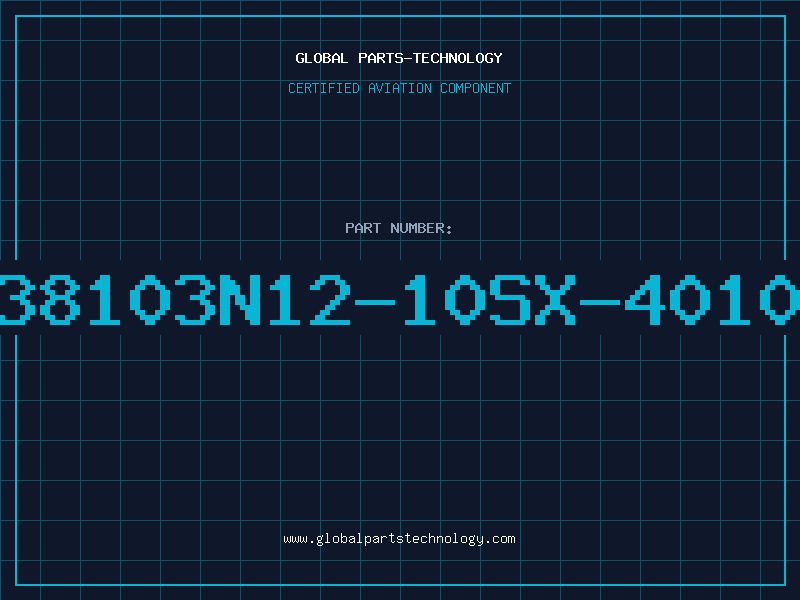This screenshot has height=600, width=800.
Task: Select the CERTIFIED AVIATION COMPONENT subtitle
Action: coord(399,88)
